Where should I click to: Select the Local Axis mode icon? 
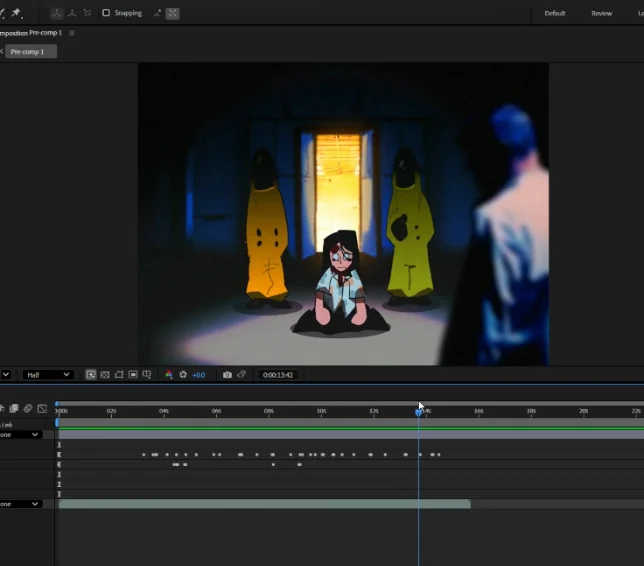pos(57,13)
